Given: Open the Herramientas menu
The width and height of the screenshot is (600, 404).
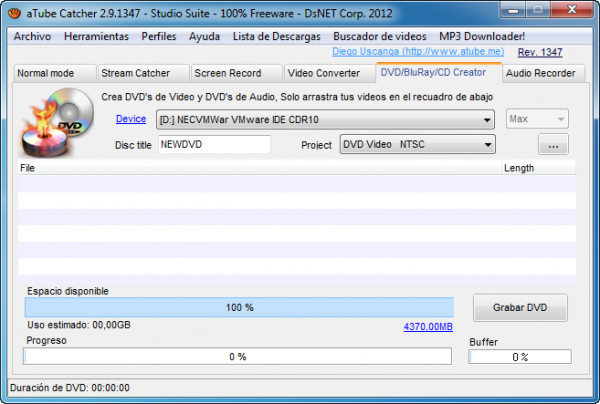Looking at the screenshot, I should point(96,36).
